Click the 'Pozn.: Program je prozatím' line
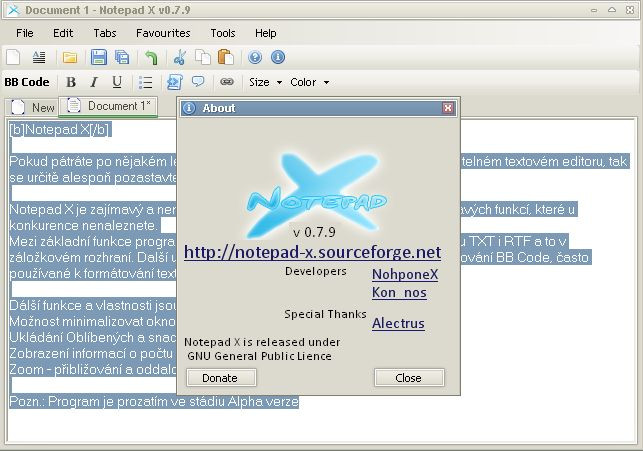 pos(154,401)
